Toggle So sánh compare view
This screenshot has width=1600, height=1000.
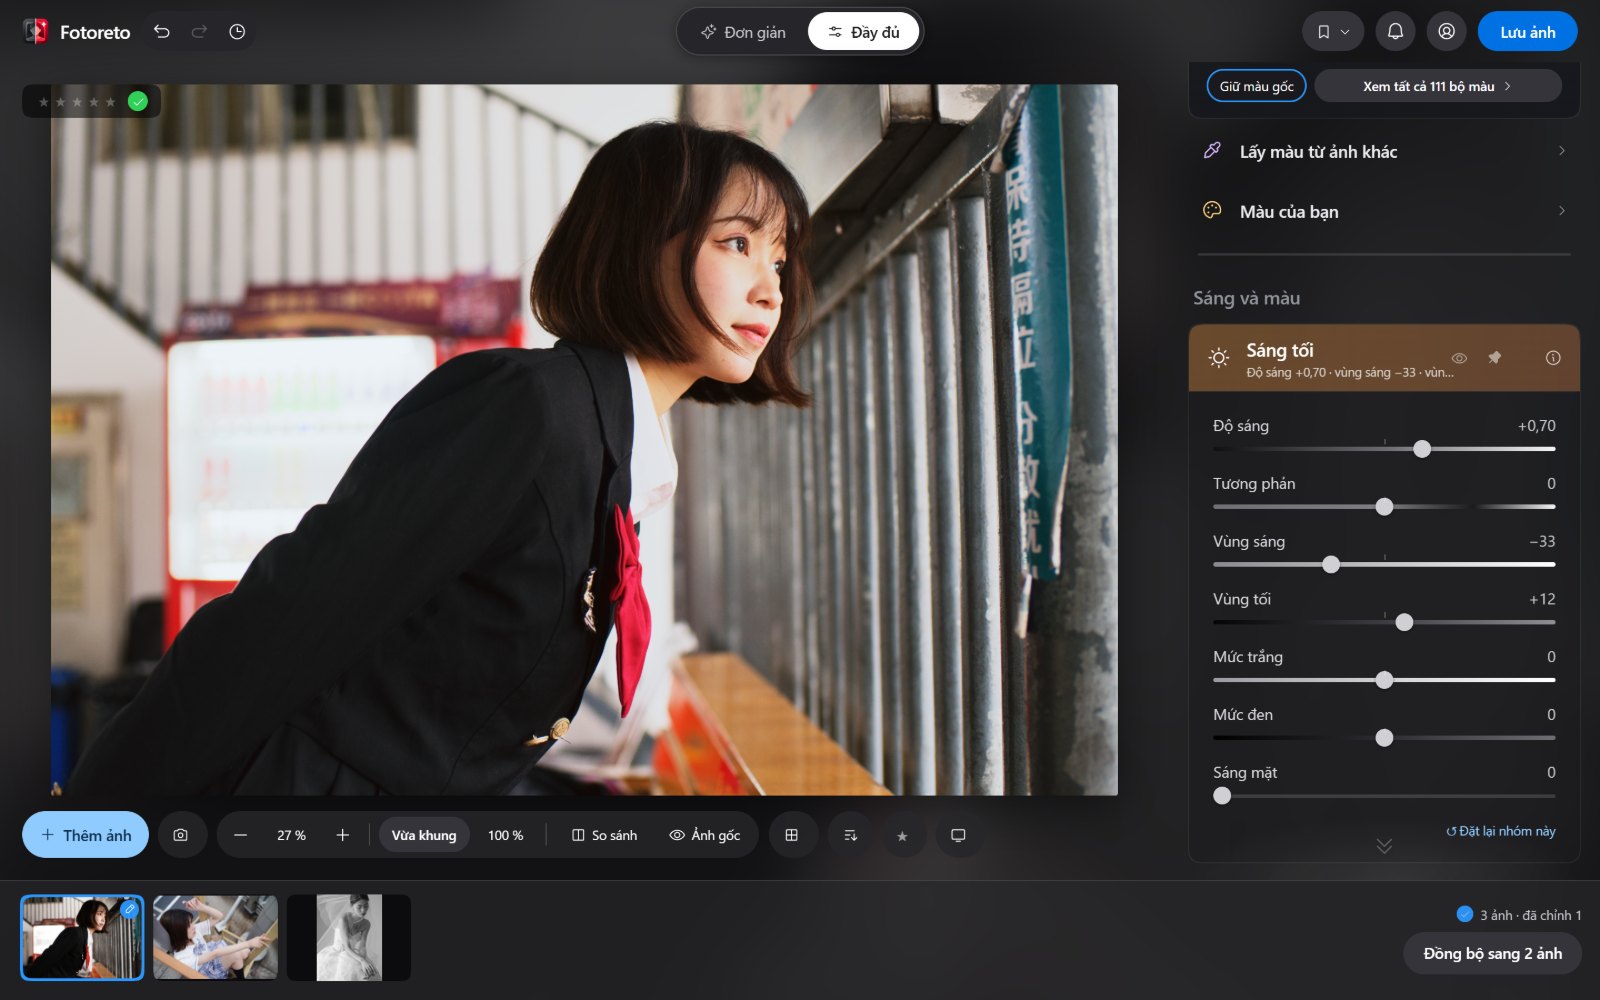point(604,835)
